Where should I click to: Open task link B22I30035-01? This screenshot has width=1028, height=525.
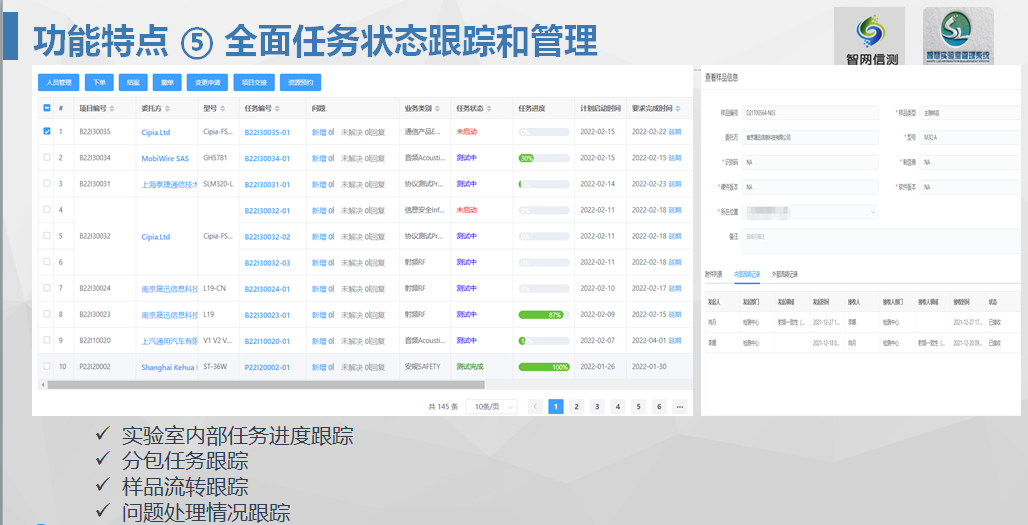[267, 132]
